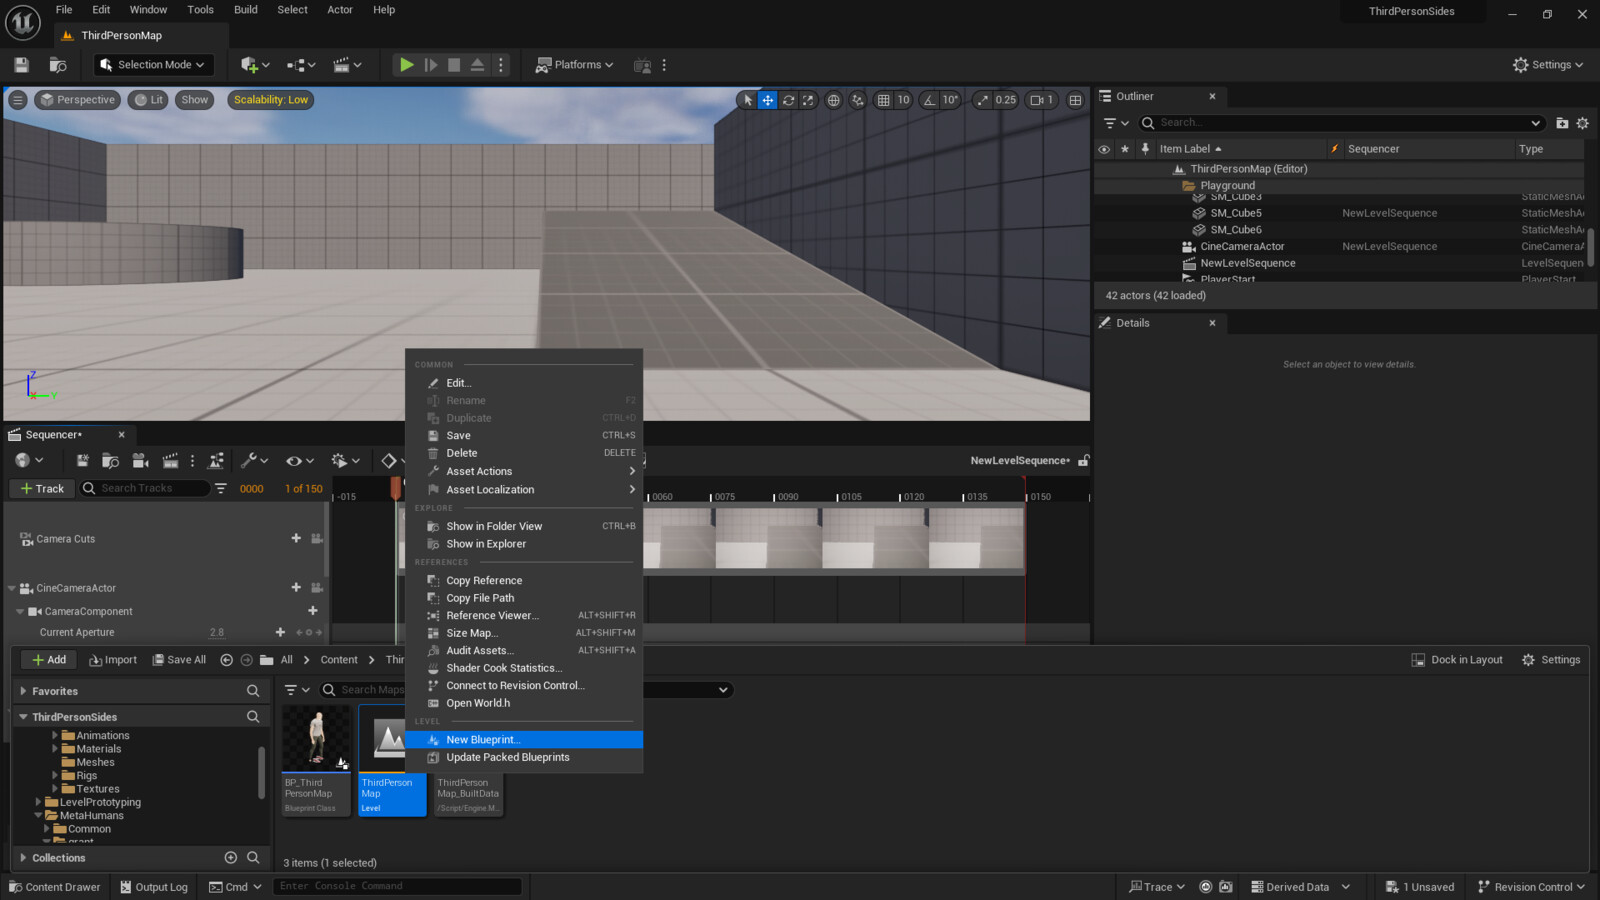Collapse the CameraComponent track
Image resolution: width=1600 pixels, height=900 pixels.
click(20, 612)
